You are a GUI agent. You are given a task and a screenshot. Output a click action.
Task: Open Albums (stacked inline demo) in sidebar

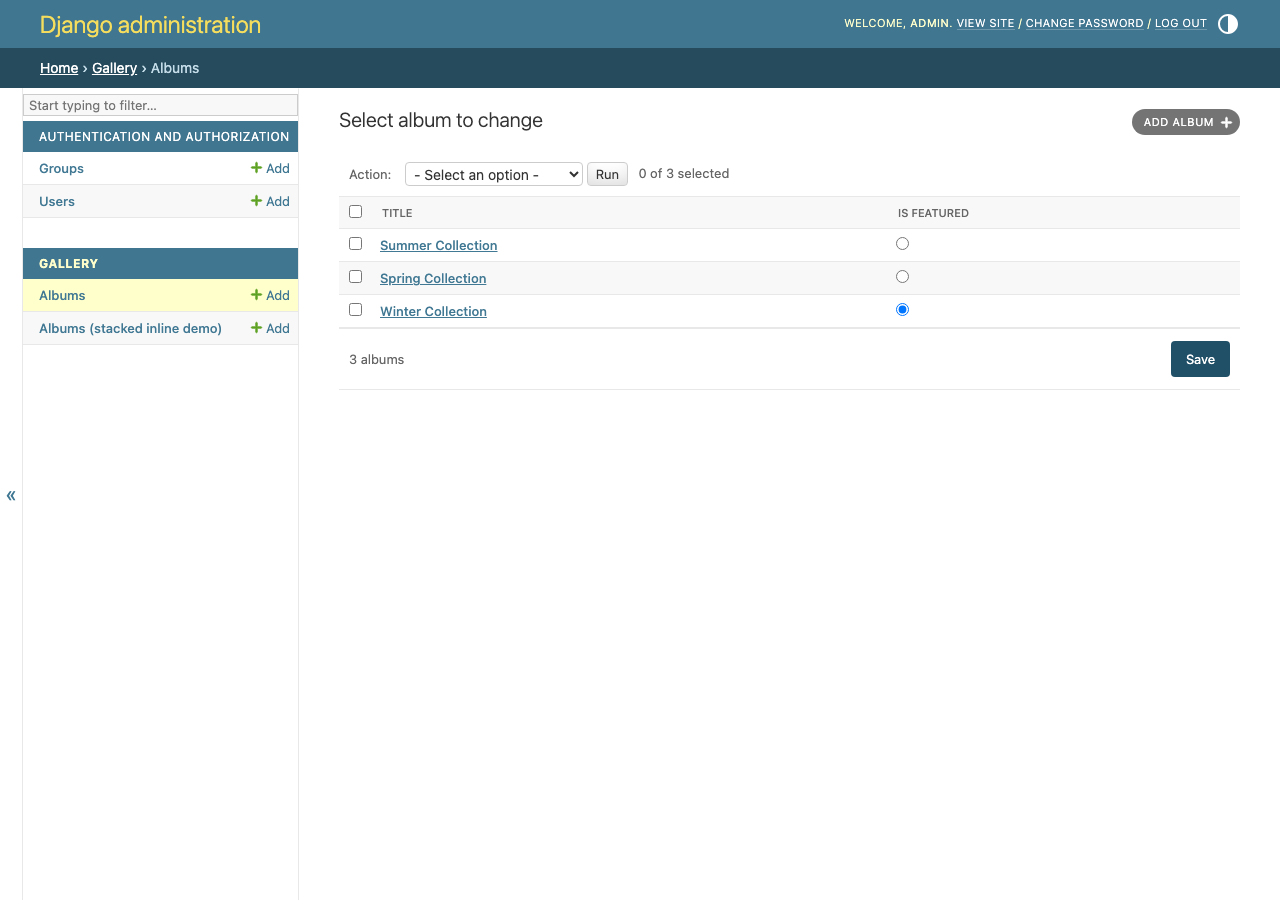click(x=130, y=328)
